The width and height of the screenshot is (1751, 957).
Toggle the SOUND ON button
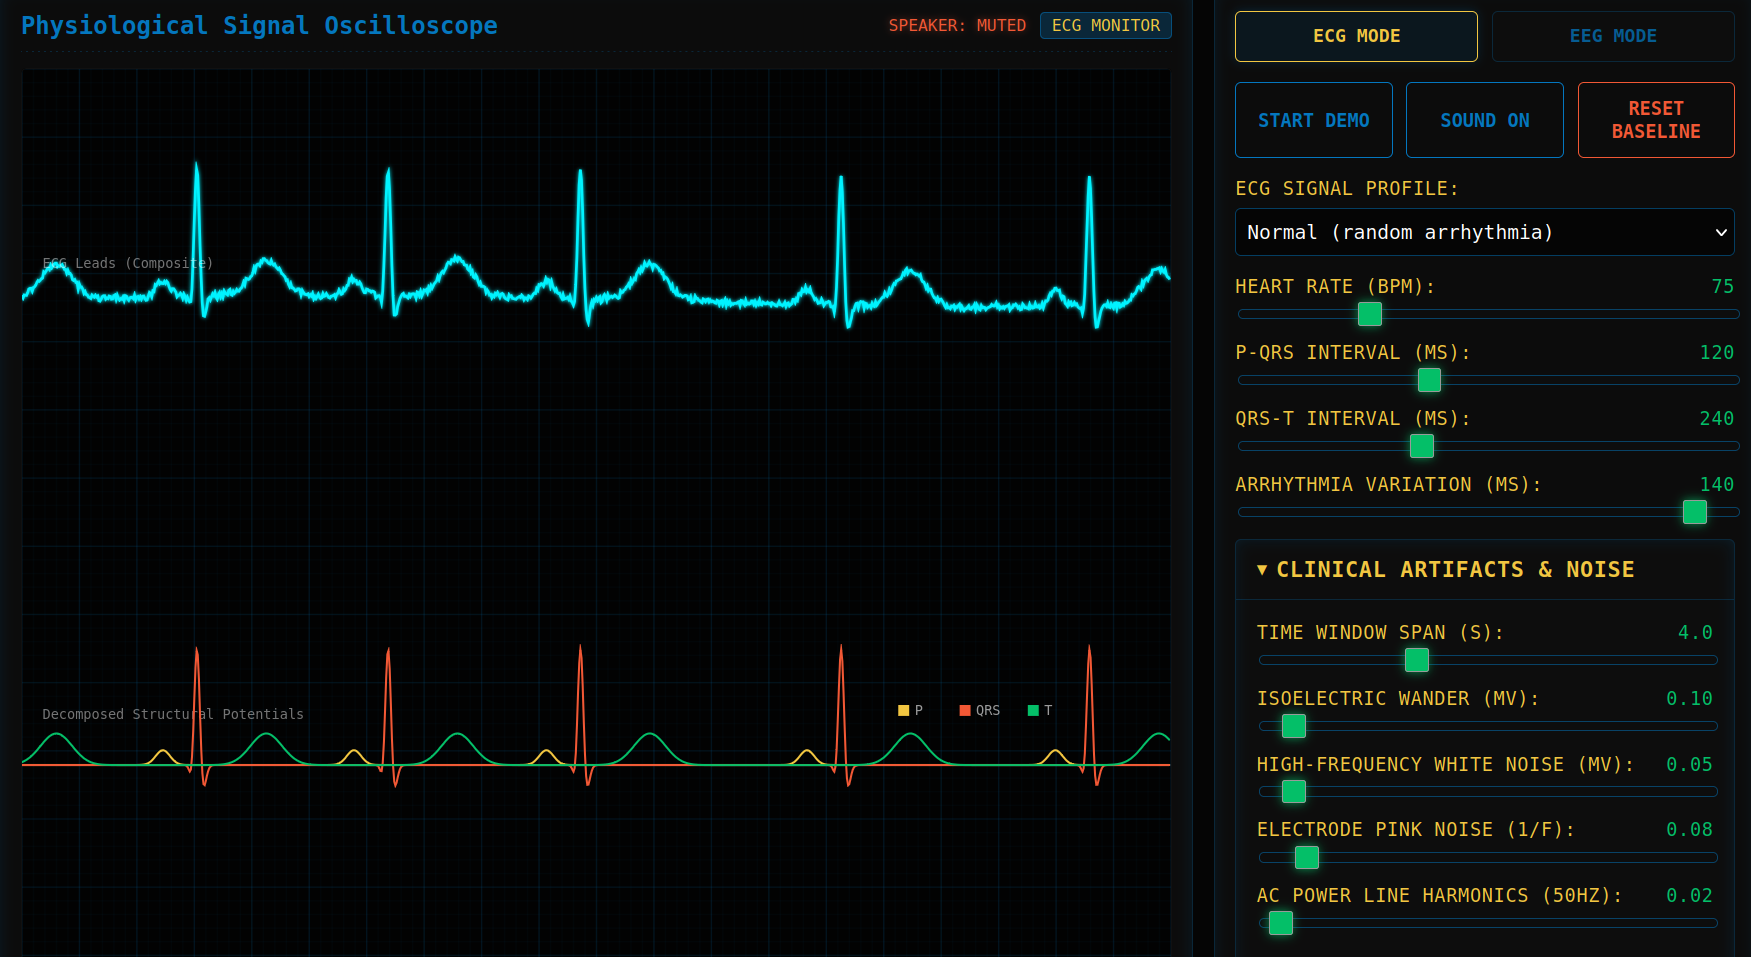(x=1485, y=120)
